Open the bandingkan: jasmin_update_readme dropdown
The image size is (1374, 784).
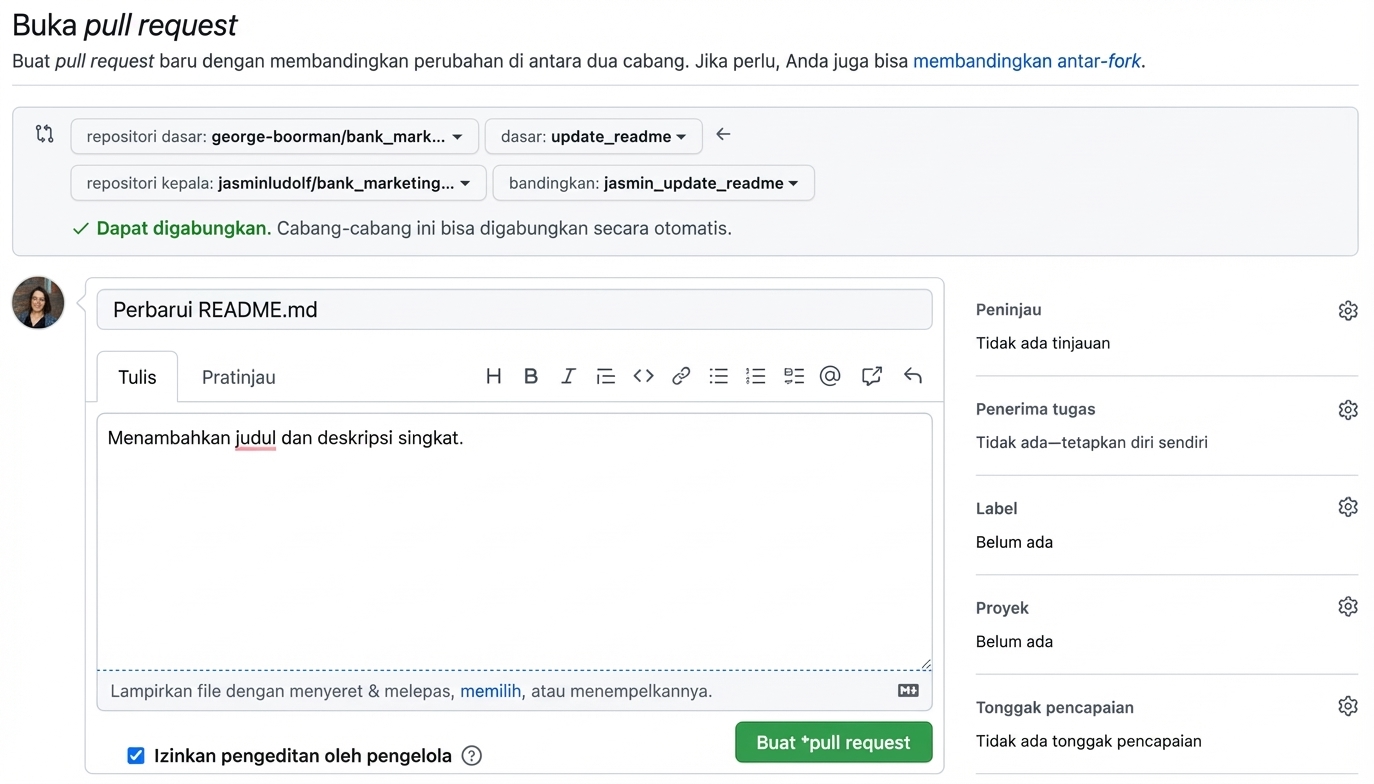click(x=654, y=183)
